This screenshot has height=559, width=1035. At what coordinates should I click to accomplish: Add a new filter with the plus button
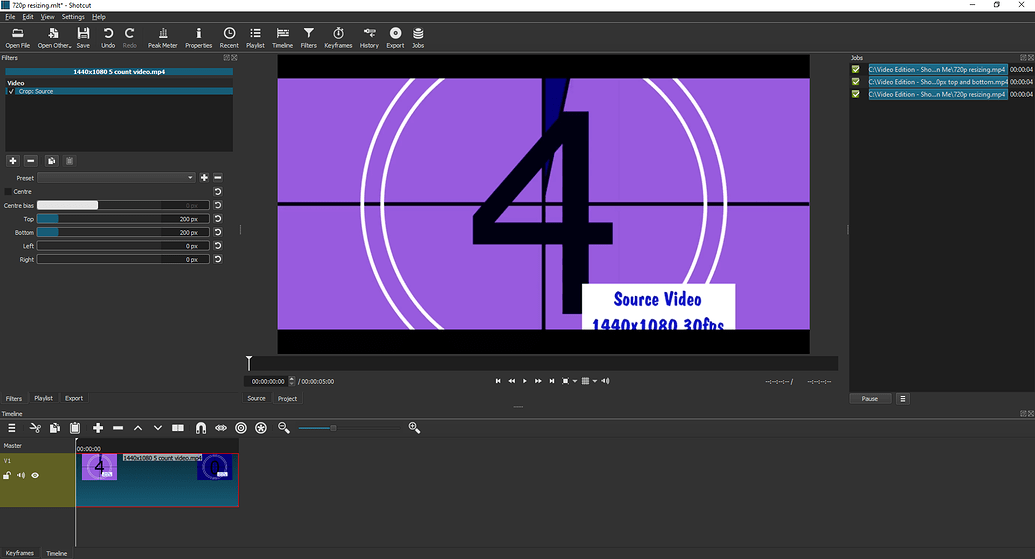pyautogui.click(x=13, y=160)
